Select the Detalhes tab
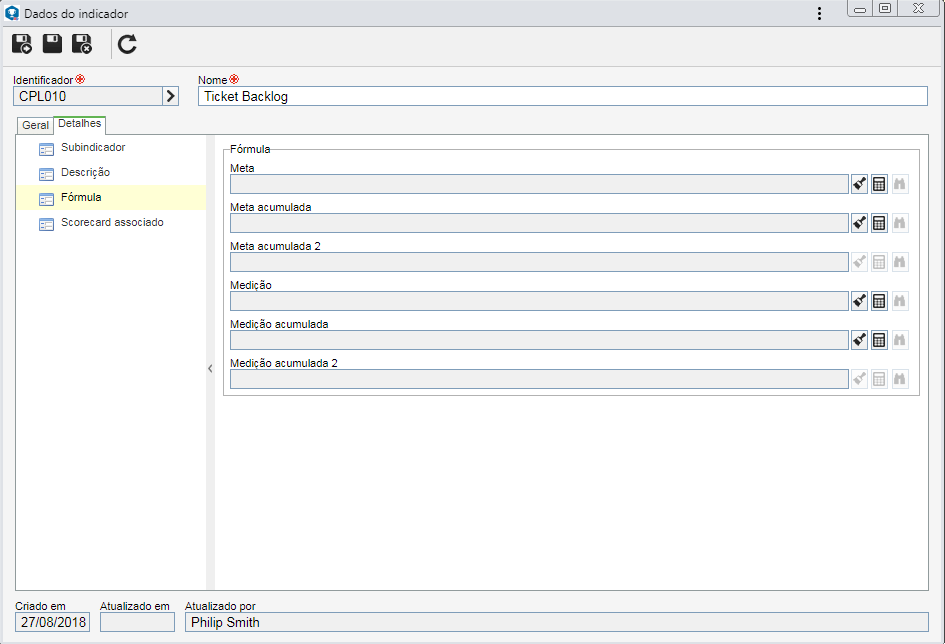945x644 pixels. pyautogui.click(x=80, y=124)
